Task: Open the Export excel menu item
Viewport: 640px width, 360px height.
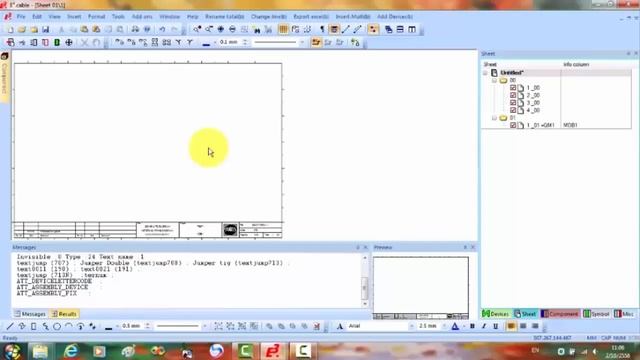Action: [x=311, y=17]
